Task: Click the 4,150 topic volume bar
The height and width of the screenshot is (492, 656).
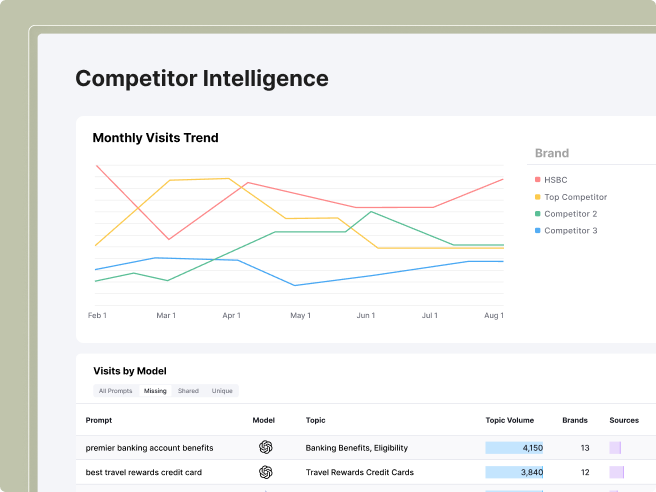Action: click(515, 448)
